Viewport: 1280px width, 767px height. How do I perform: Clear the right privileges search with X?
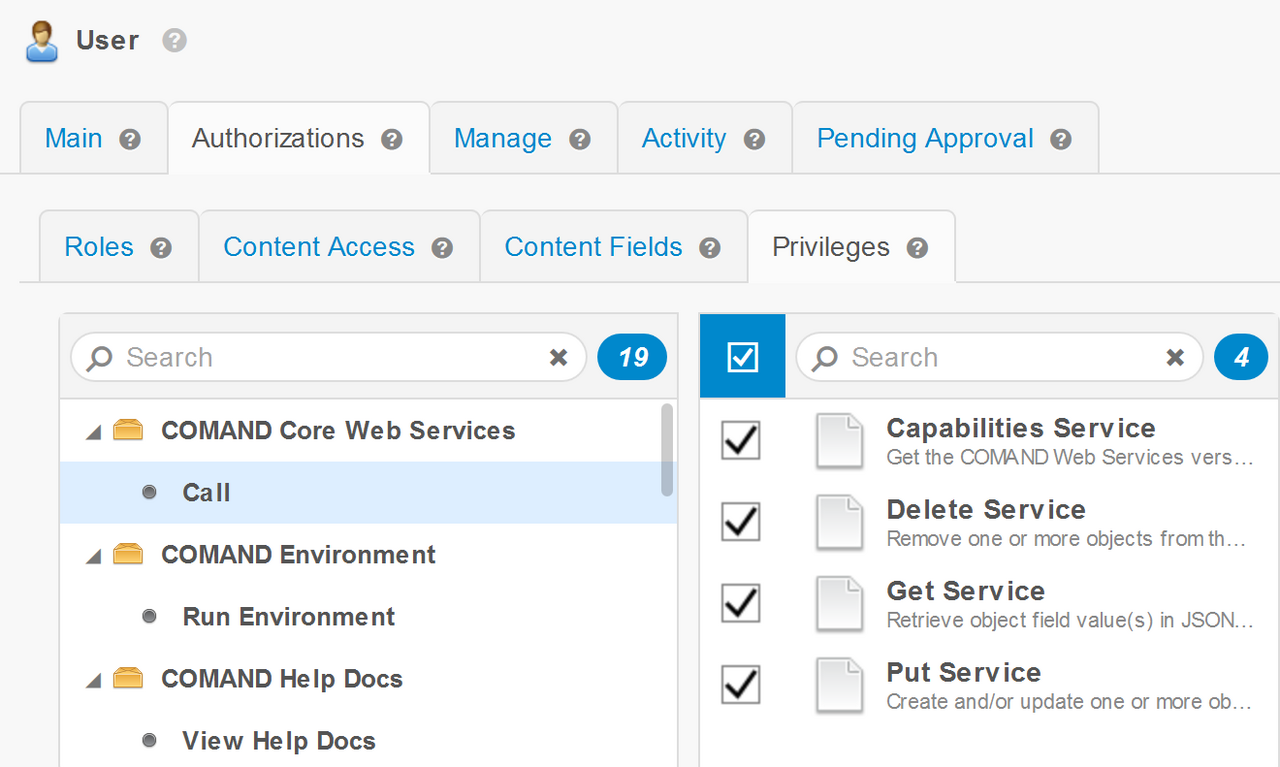point(1176,358)
